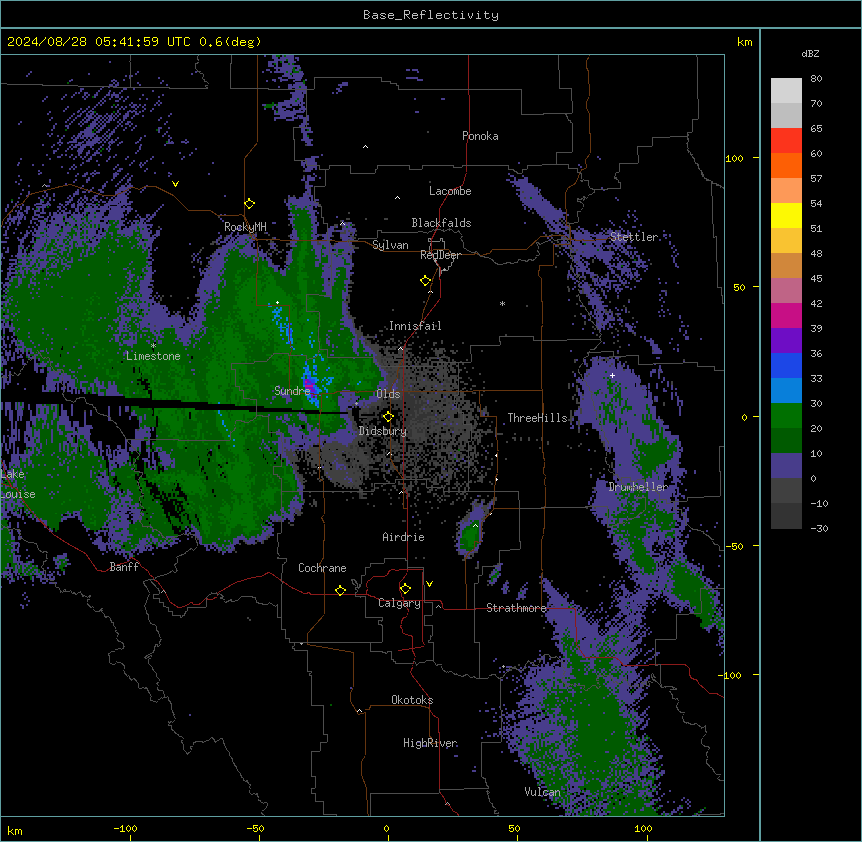Click the Vulcan label
862x842 pixels.
tap(542, 792)
